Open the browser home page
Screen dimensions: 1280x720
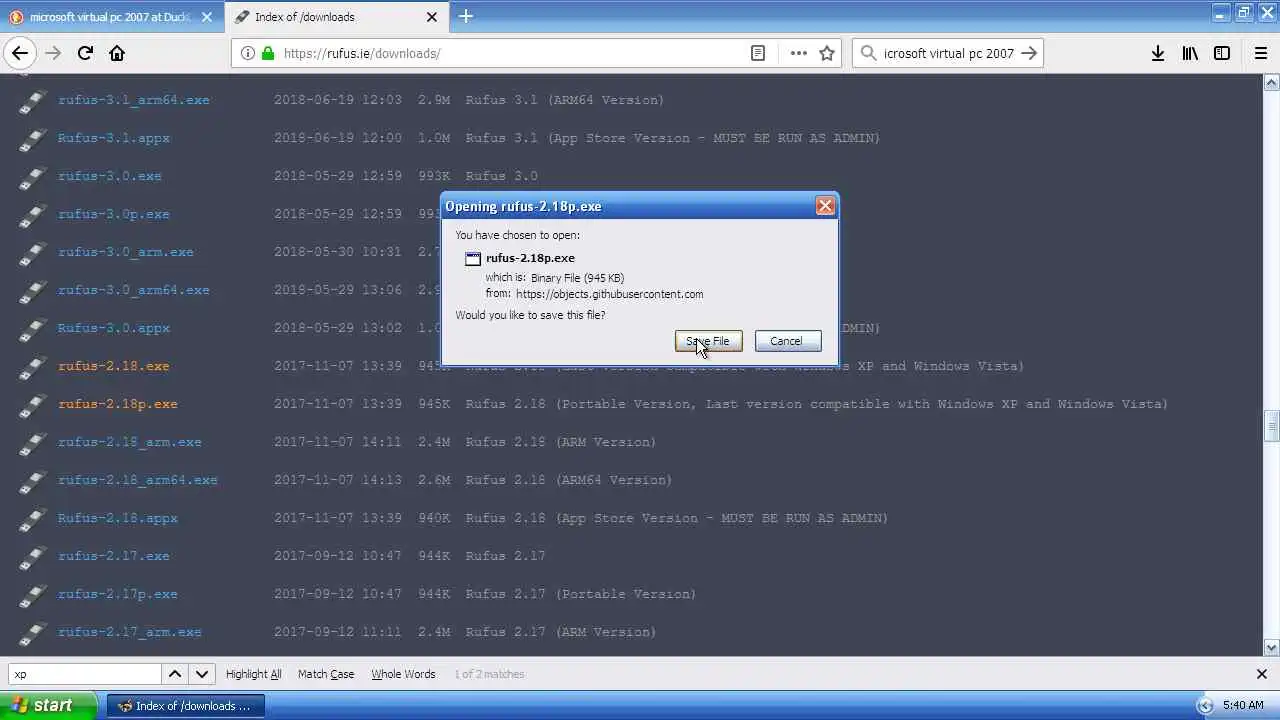pyautogui.click(x=117, y=53)
